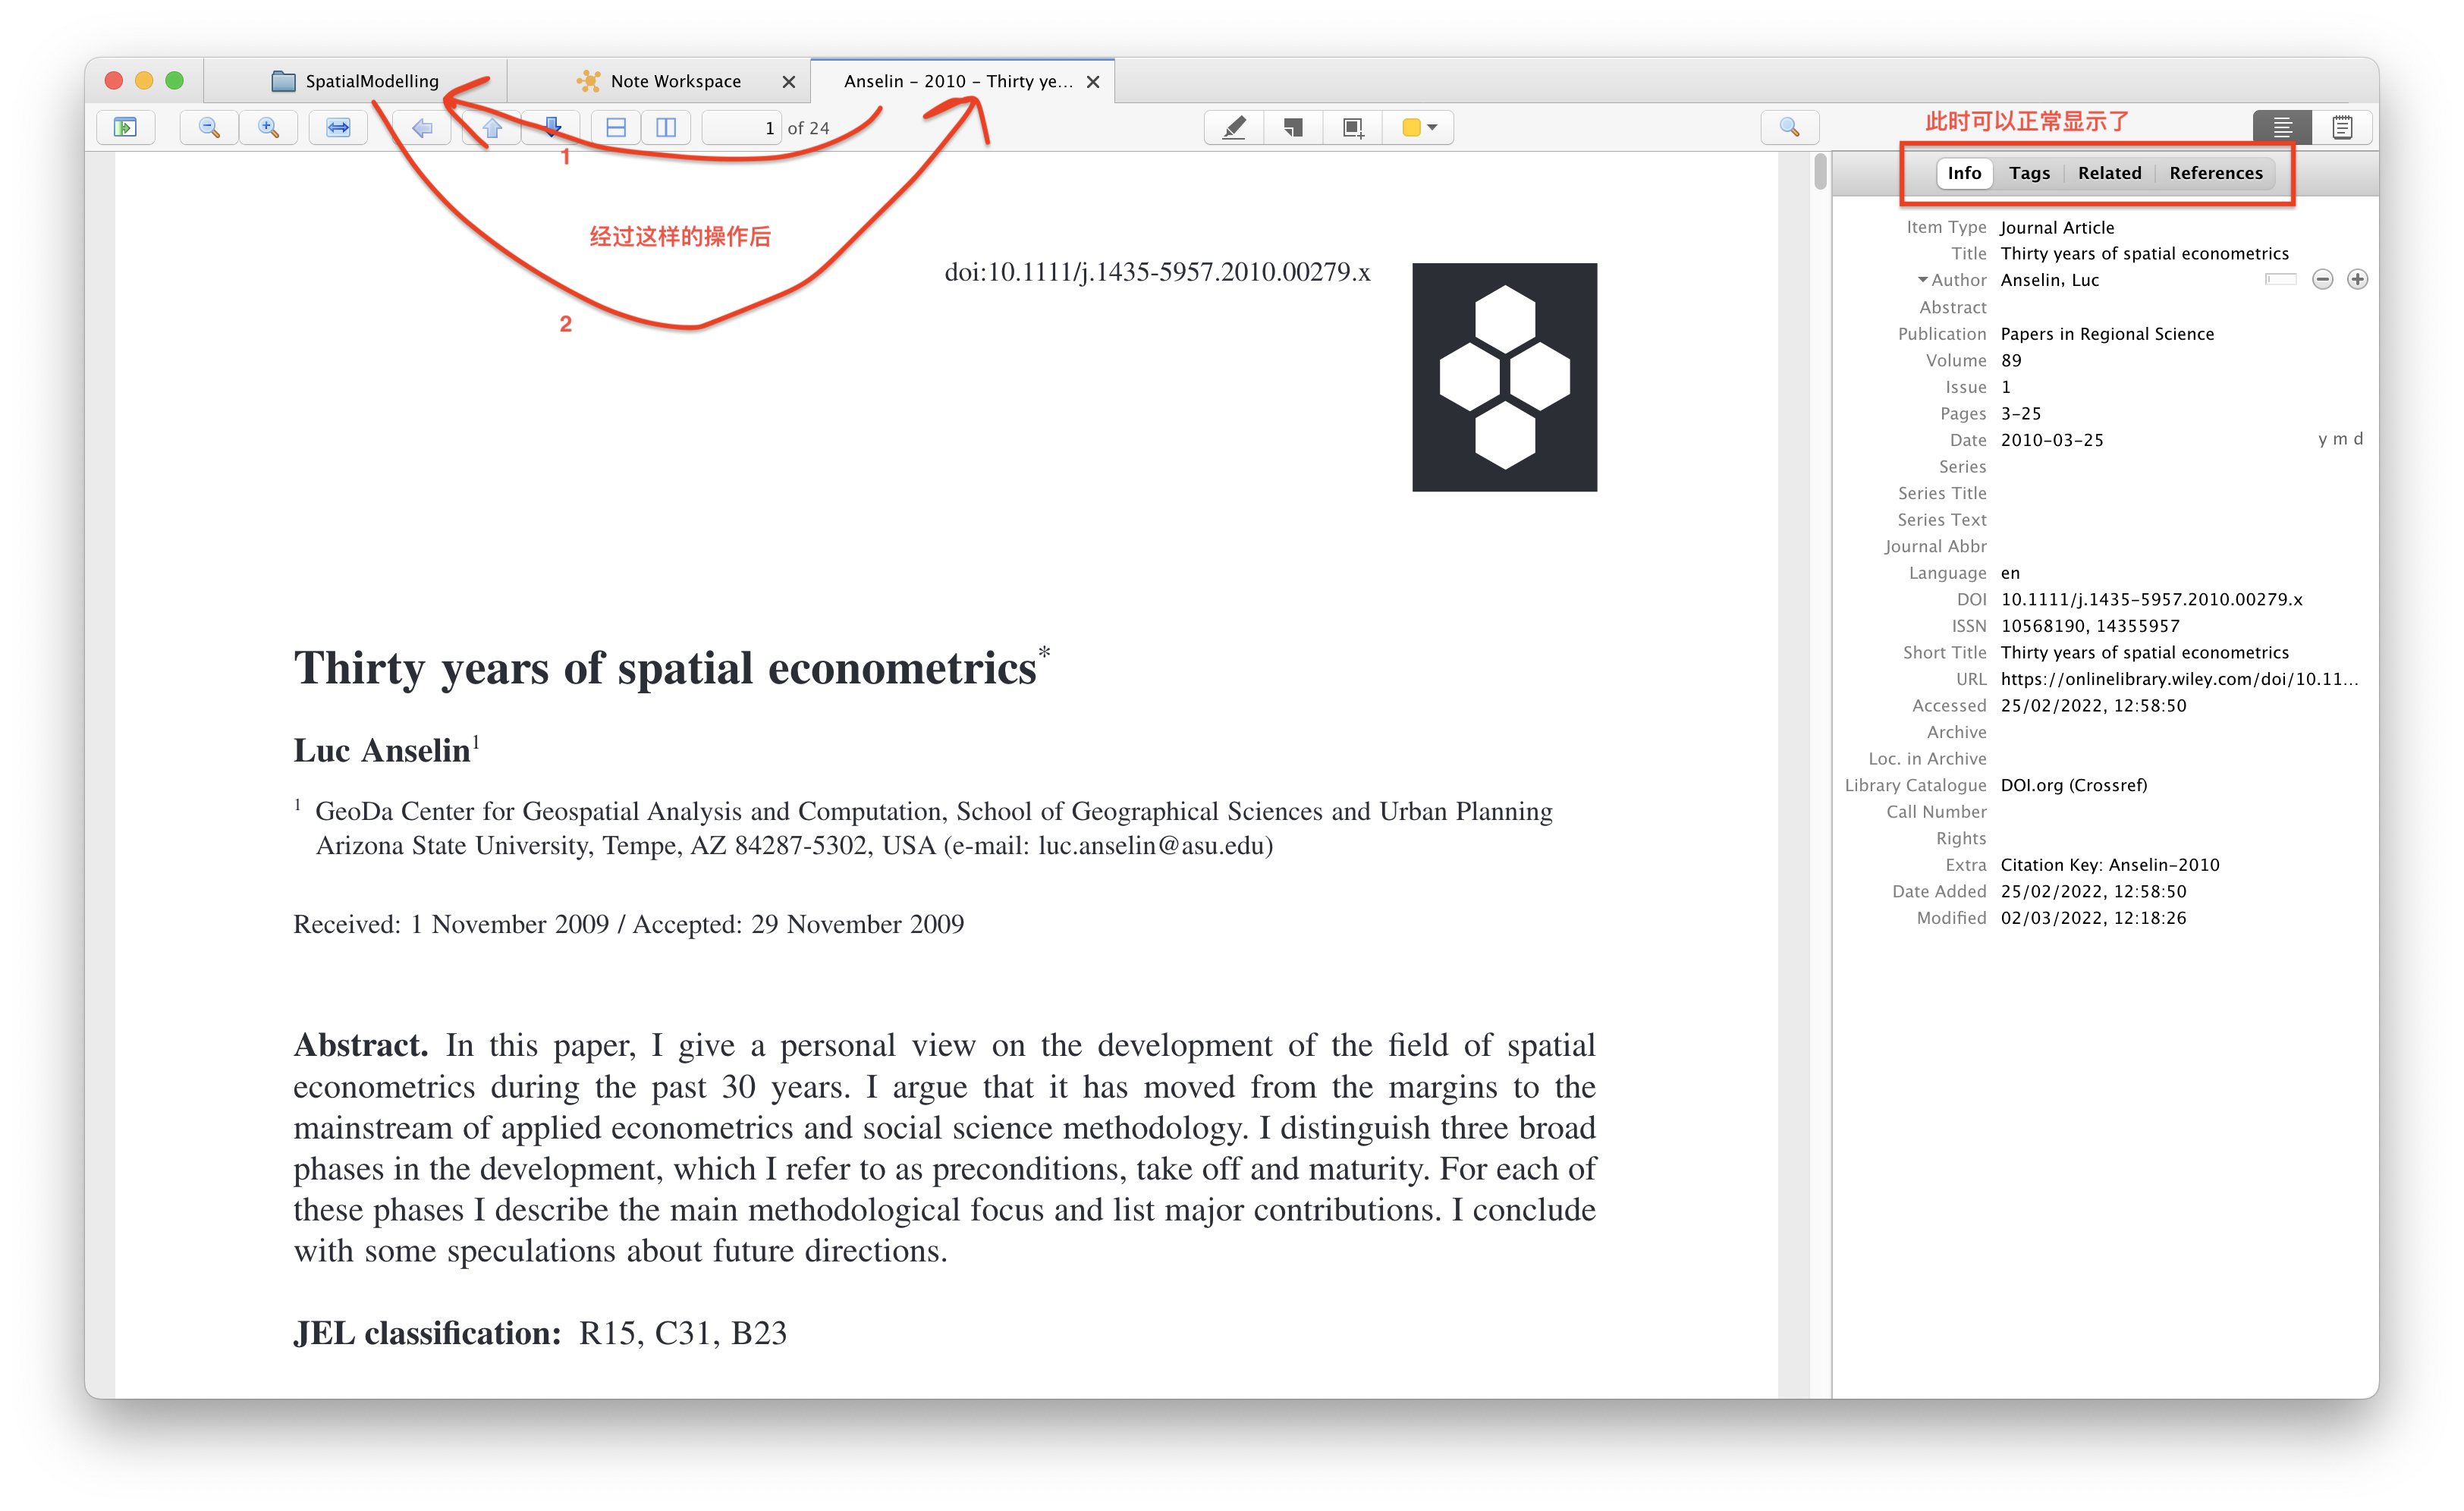2464x1511 pixels.
Task: Split the PDF view horizontally
Action: click(x=616, y=127)
